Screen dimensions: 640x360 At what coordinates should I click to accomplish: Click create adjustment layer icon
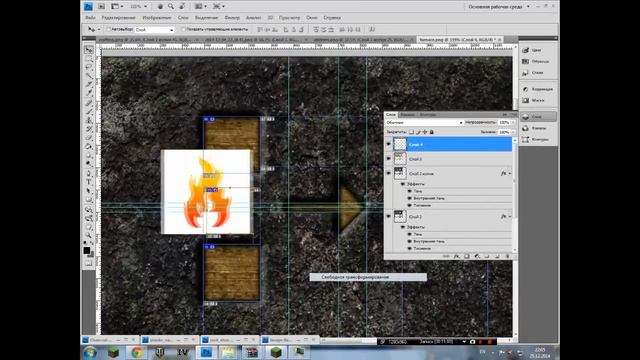tap(477, 256)
